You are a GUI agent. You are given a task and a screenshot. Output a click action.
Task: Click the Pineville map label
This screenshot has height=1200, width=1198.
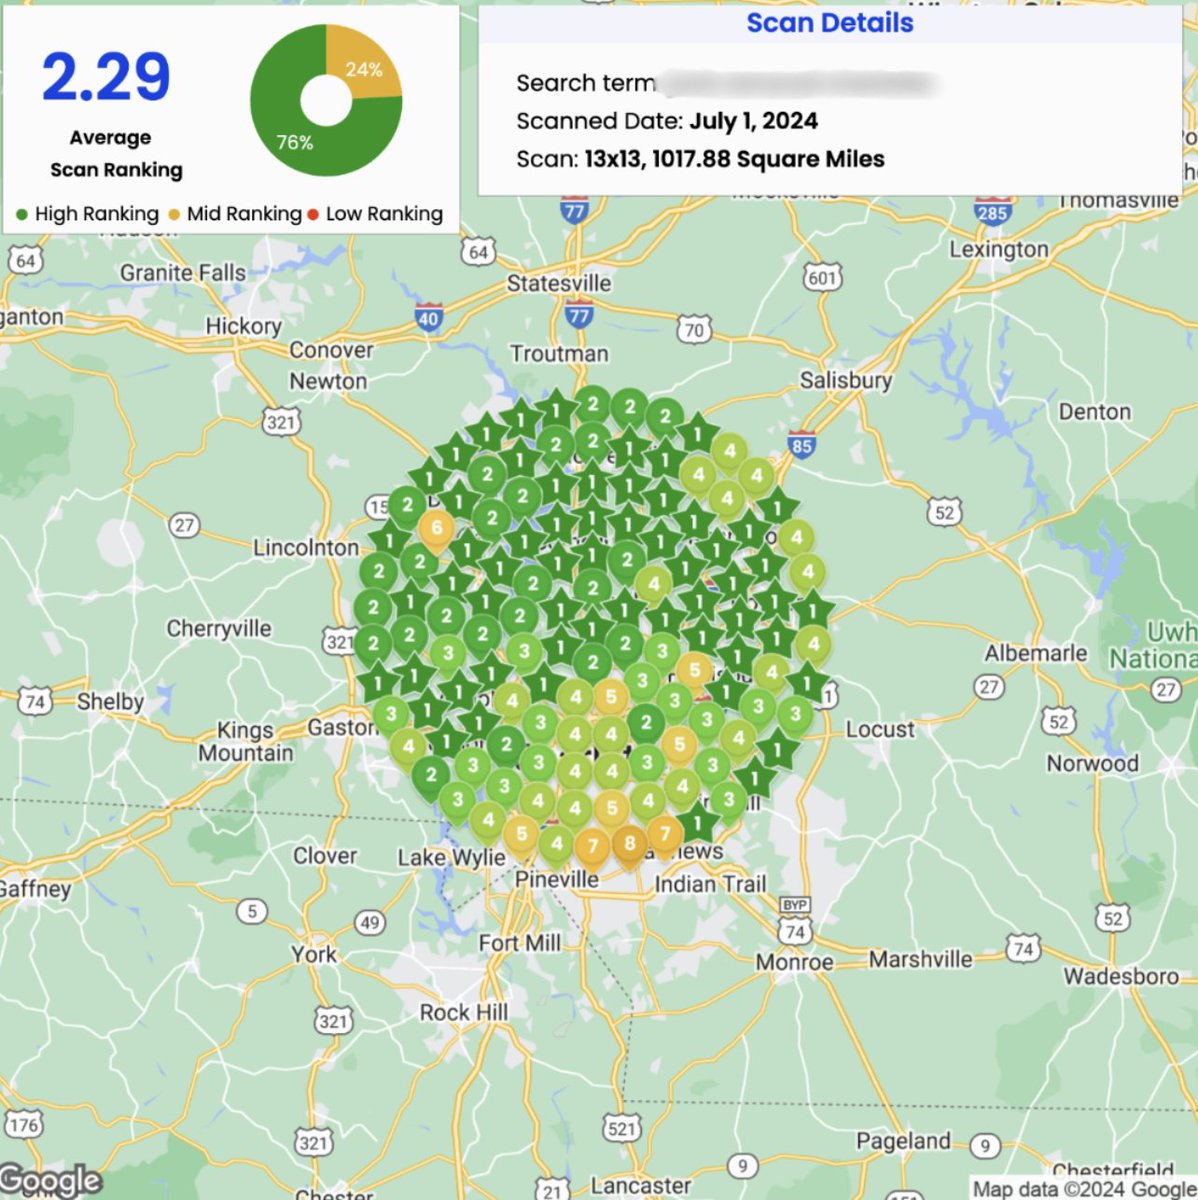557,880
